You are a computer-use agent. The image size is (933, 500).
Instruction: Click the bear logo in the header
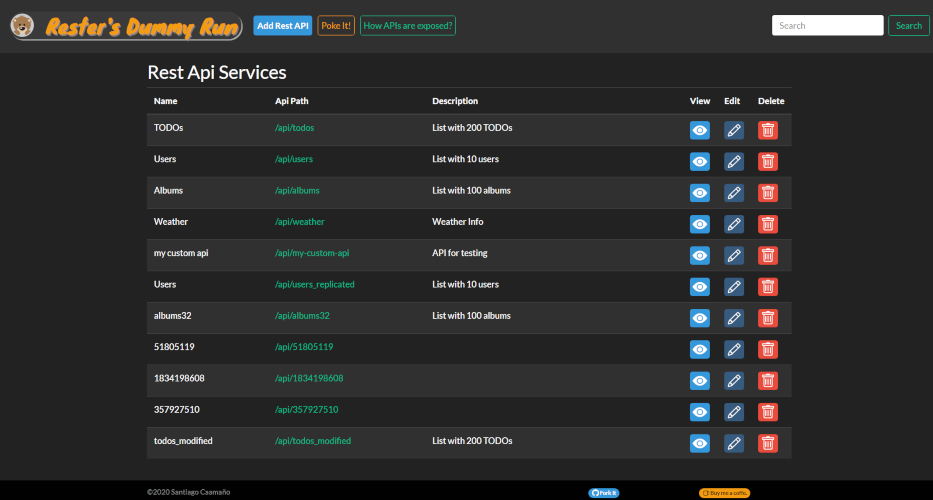click(x=23, y=26)
